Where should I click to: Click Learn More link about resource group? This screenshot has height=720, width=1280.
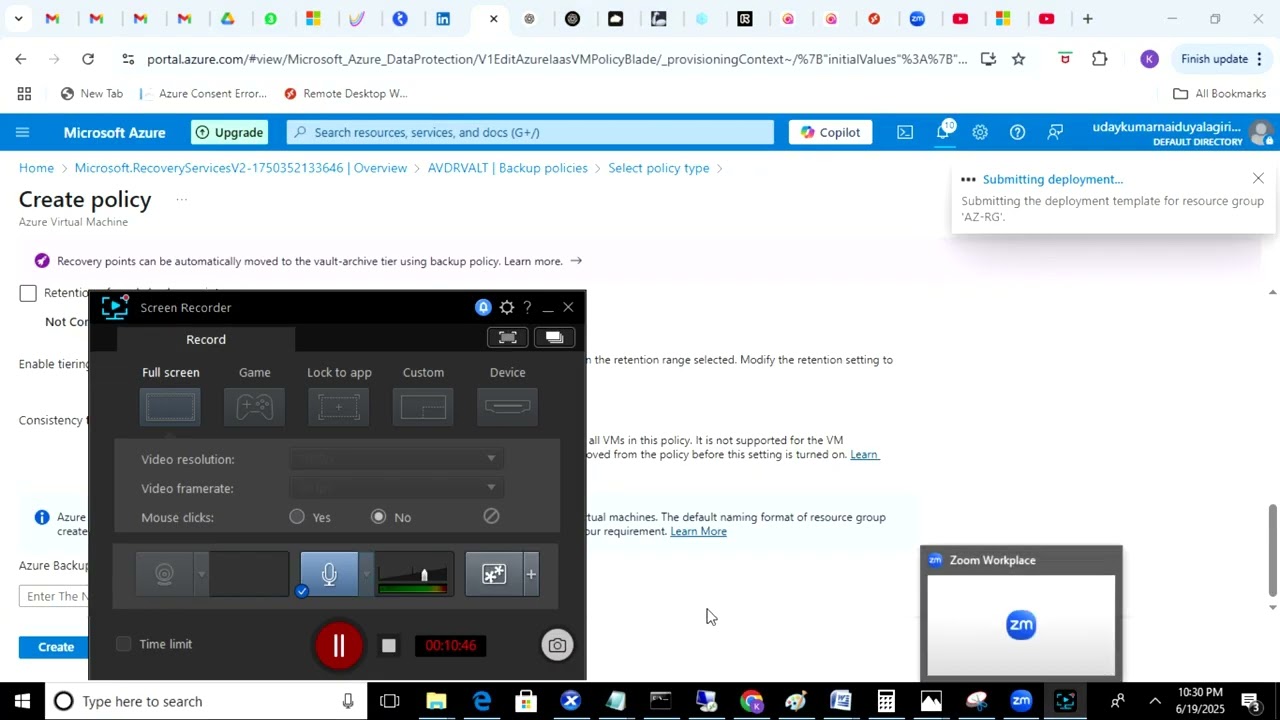coord(698,531)
